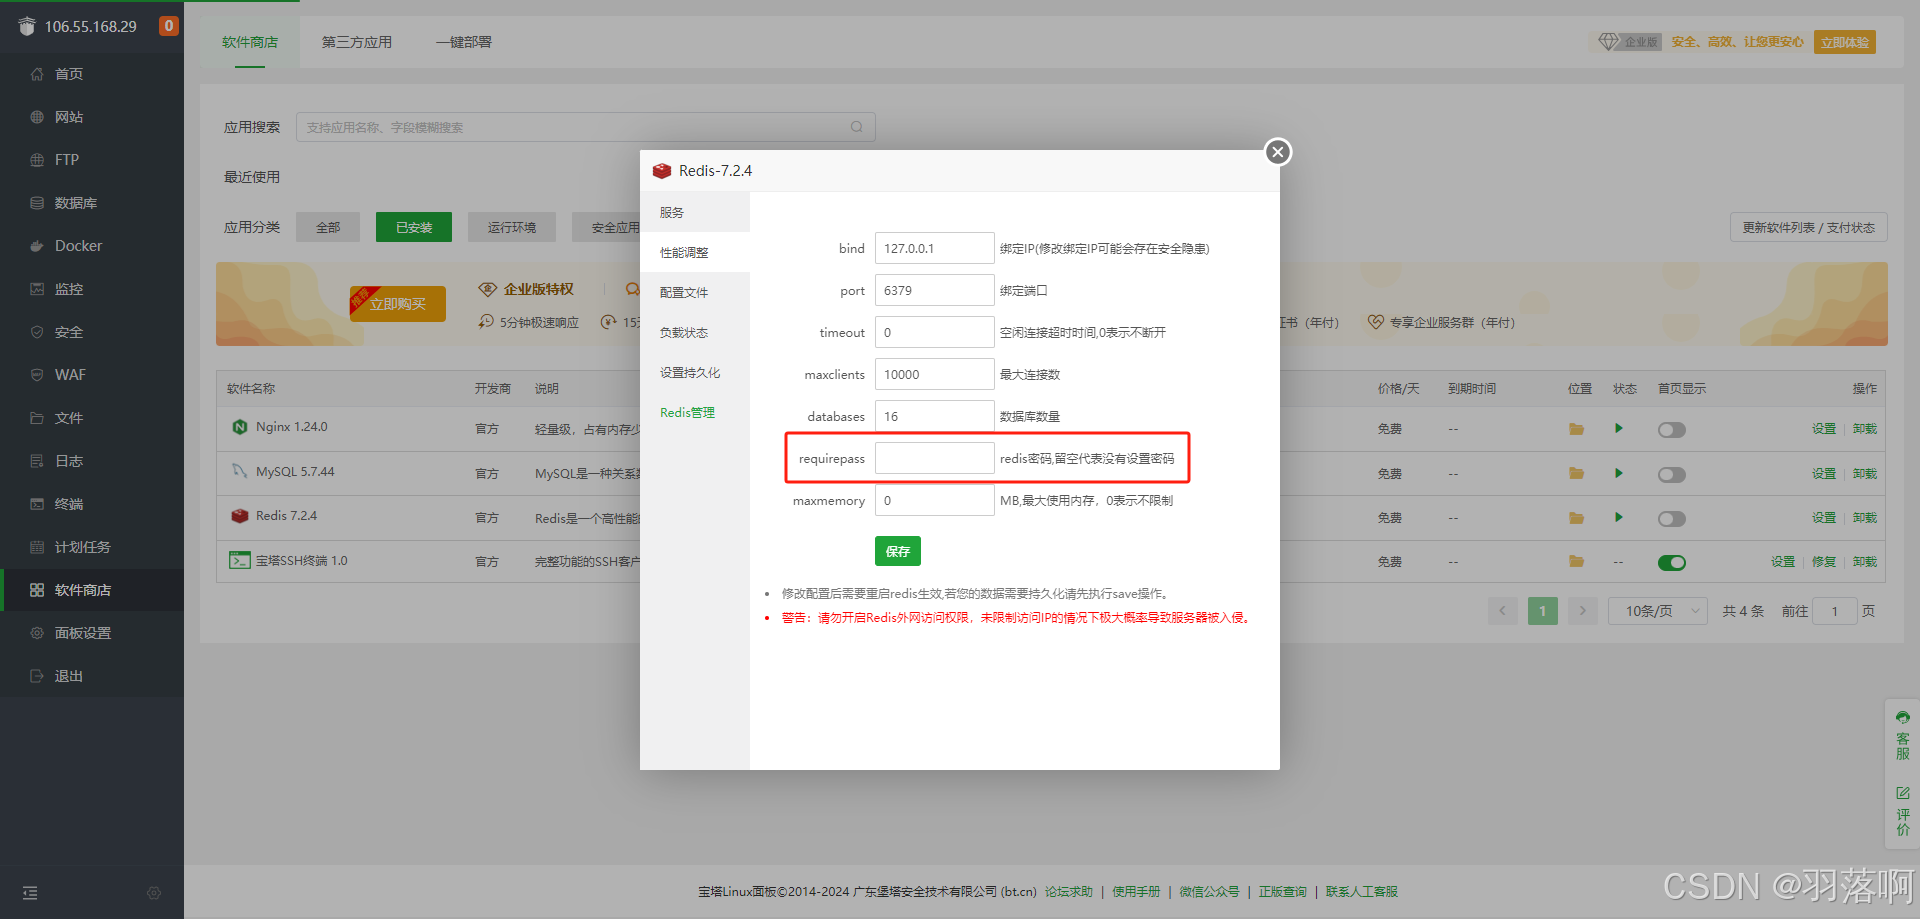Screen dimensions: 1920x919
Task: Toggle homepage display for 宝塔SSH终端
Action: point(1671,563)
